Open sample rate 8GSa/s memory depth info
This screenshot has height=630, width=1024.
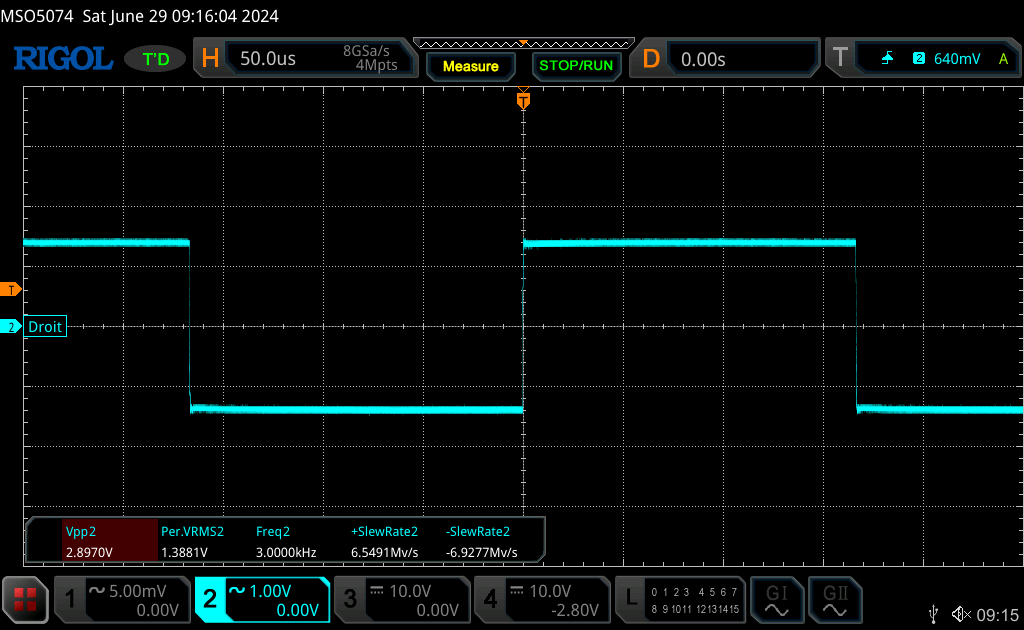tap(370, 58)
